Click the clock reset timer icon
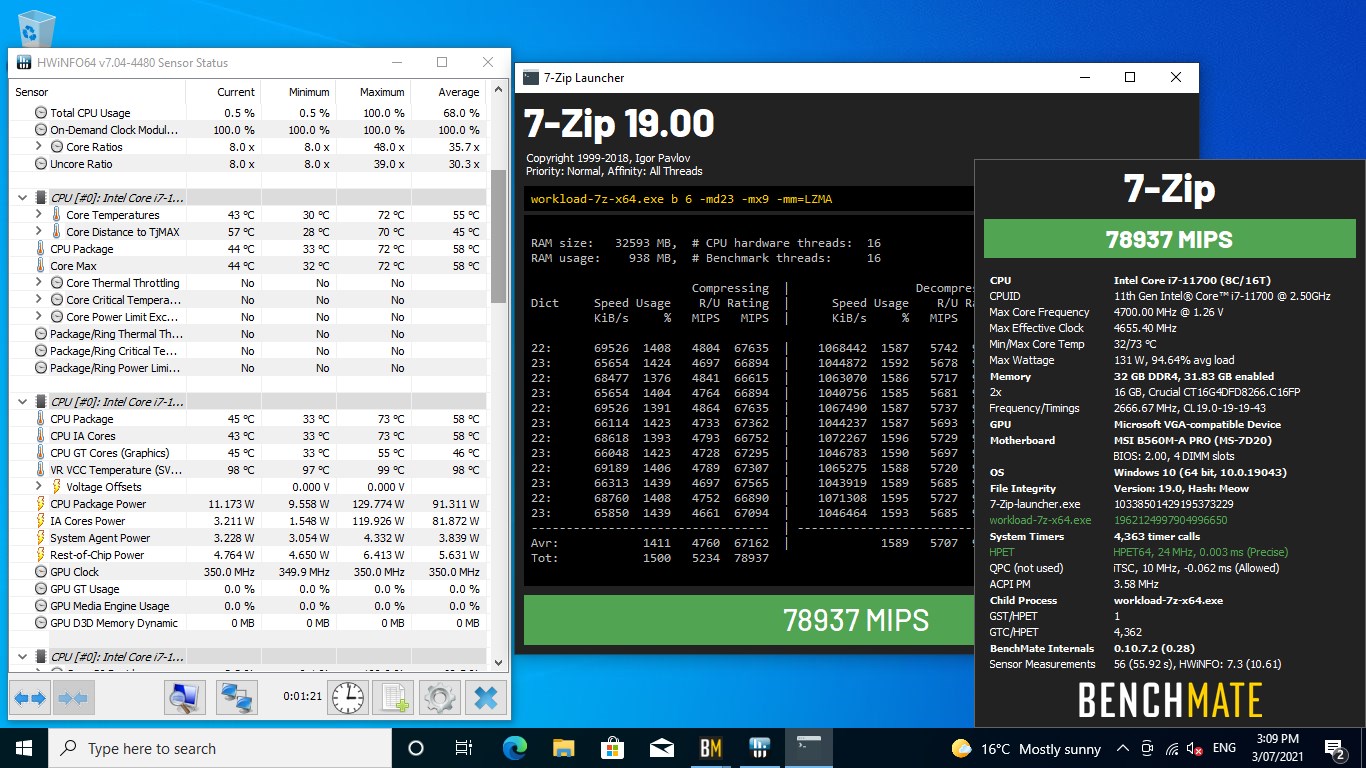The height and width of the screenshot is (768, 1366). pyautogui.click(x=348, y=698)
